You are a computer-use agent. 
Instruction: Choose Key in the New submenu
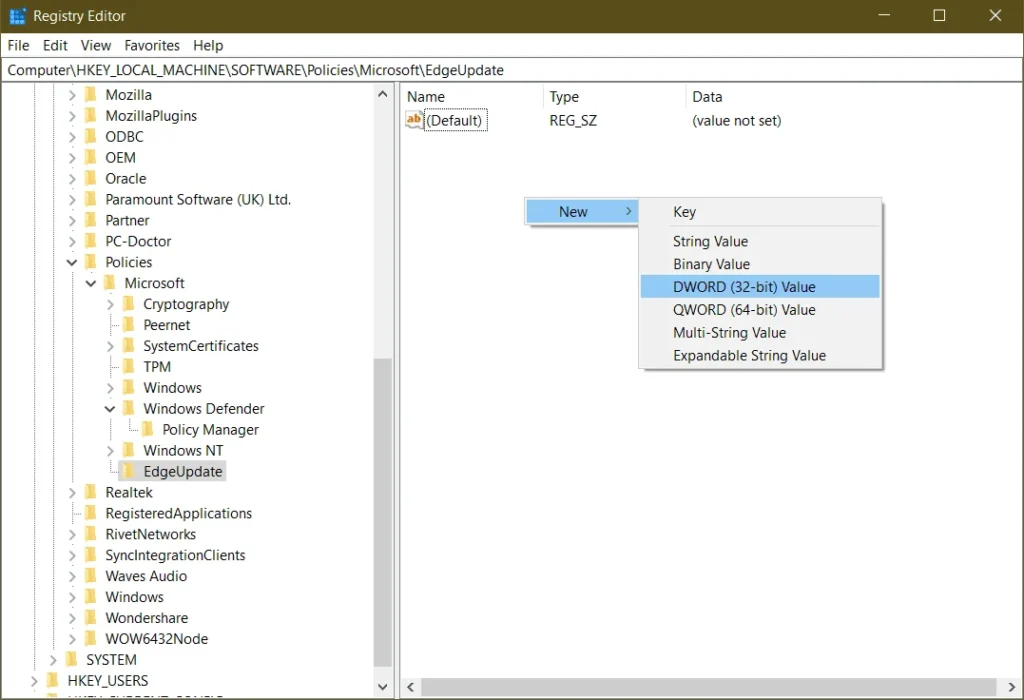coord(760,212)
